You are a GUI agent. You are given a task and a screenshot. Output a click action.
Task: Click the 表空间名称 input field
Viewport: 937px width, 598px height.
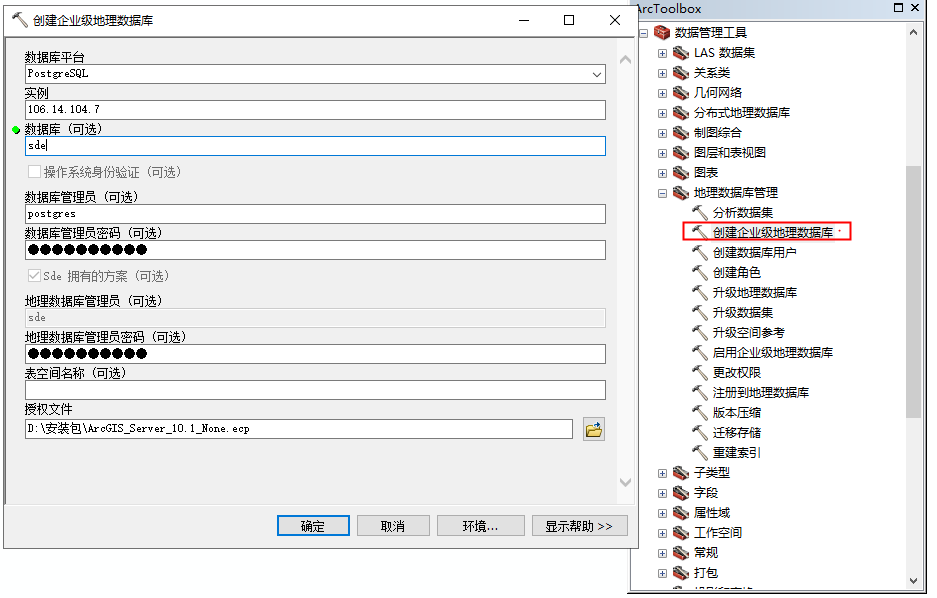[315, 390]
